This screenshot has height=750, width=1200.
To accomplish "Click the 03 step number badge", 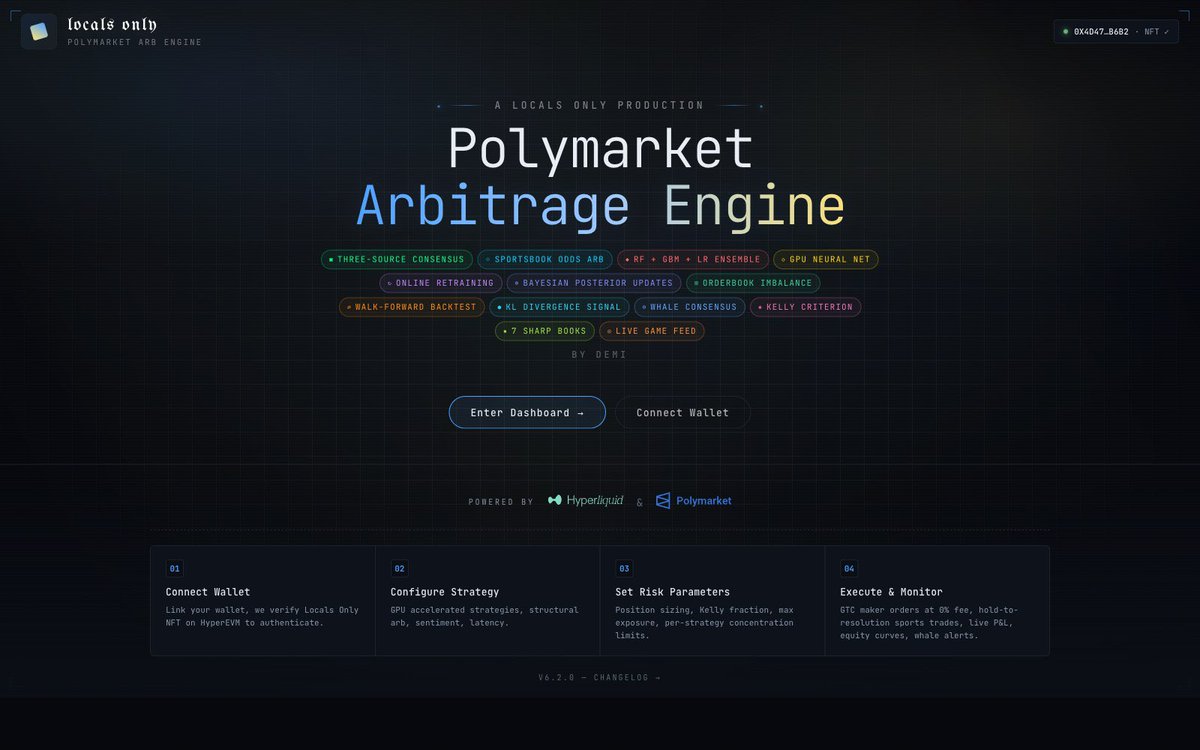I will tap(625, 568).
